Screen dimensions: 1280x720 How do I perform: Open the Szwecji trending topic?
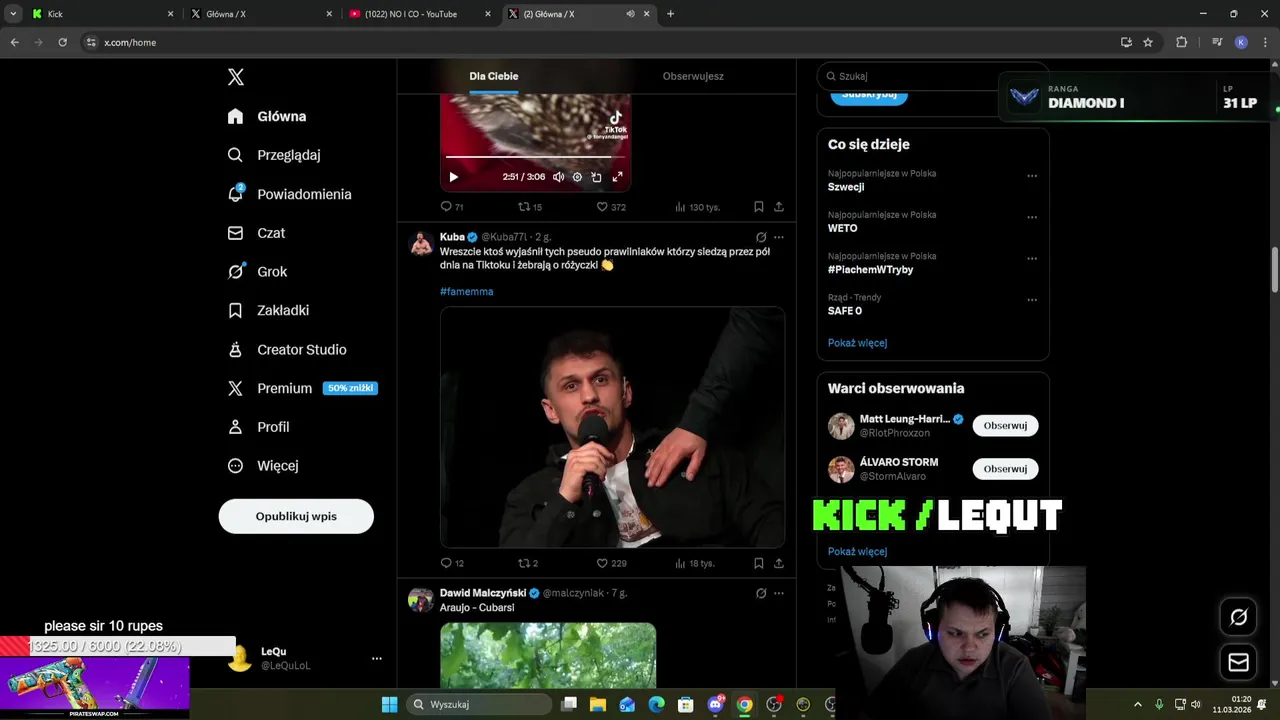click(846, 187)
